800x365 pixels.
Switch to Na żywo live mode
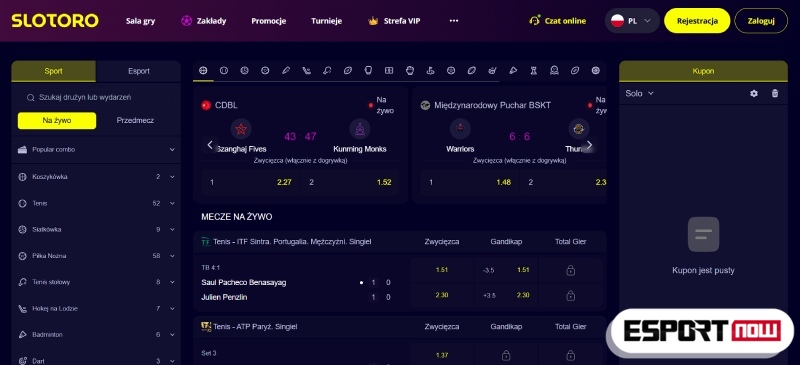coord(57,120)
